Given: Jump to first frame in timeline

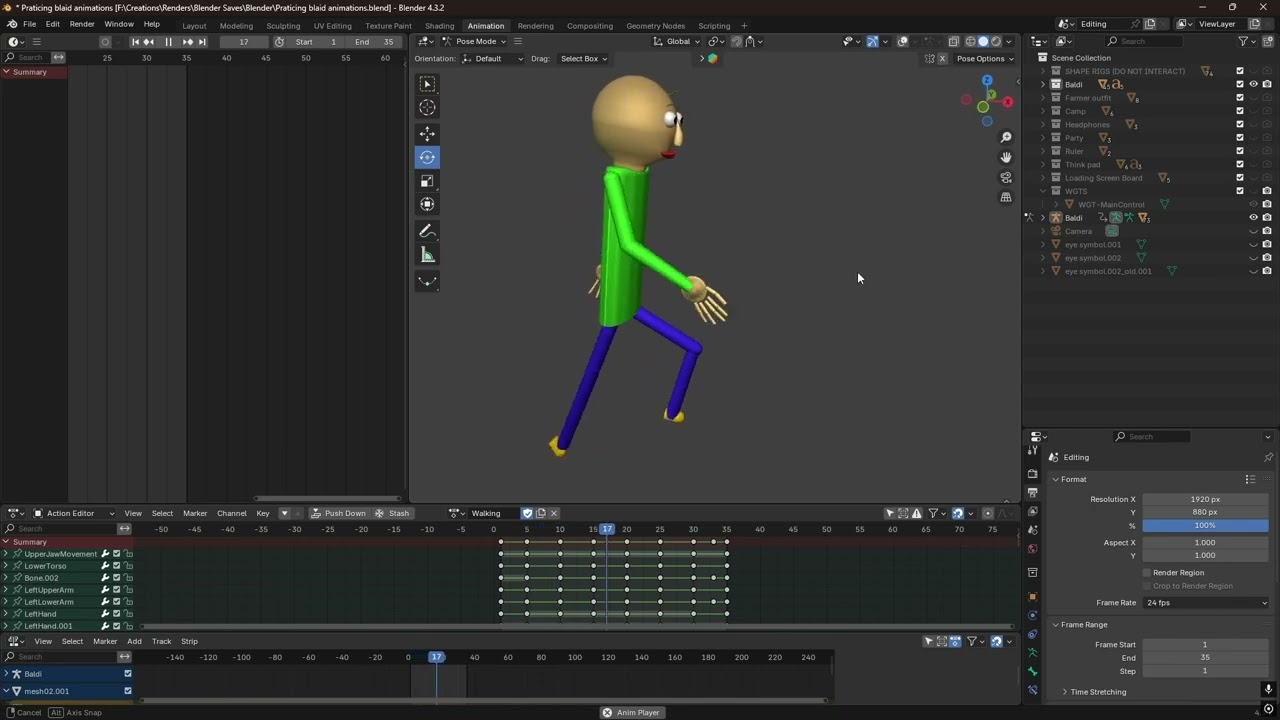Looking at the screenshot, I should click(x=135, y=41).
